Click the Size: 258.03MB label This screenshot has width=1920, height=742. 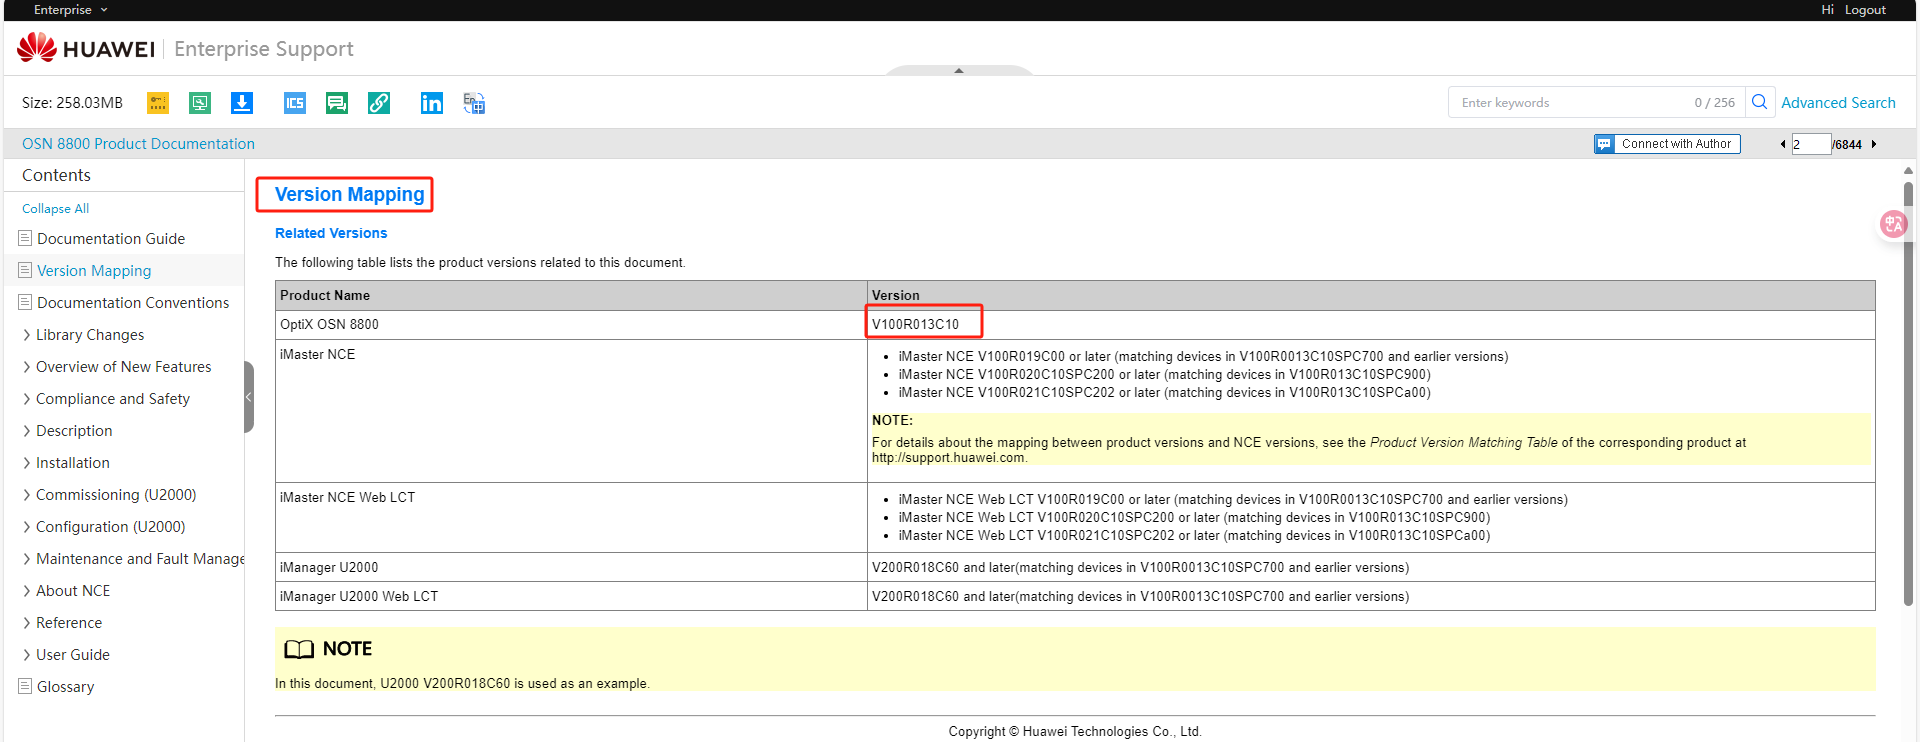click(72, 103)
